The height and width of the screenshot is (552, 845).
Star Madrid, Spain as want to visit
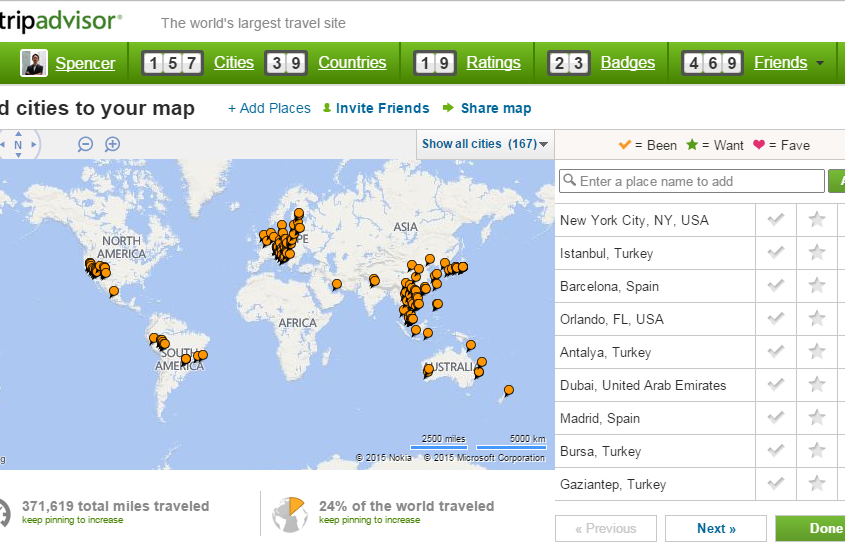pyautogui.click(x=817, y=418)
